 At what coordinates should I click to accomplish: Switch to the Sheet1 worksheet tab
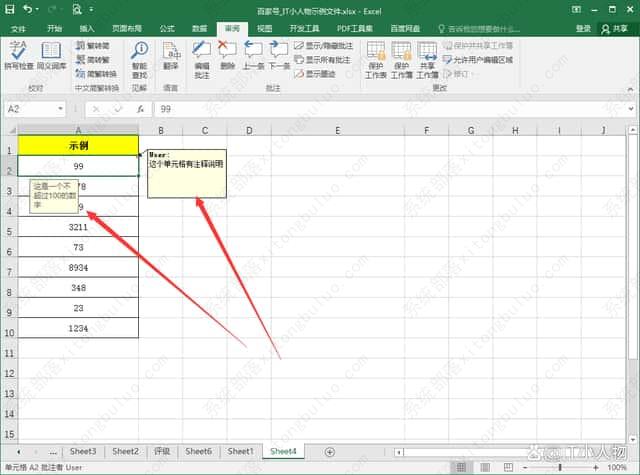pyautogui.click(x=240, y=451)
